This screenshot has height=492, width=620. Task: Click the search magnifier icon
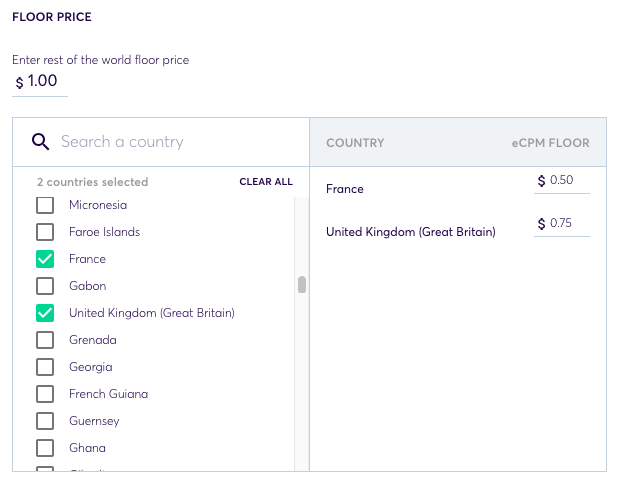pyautogui.click(x=41, y=142)
